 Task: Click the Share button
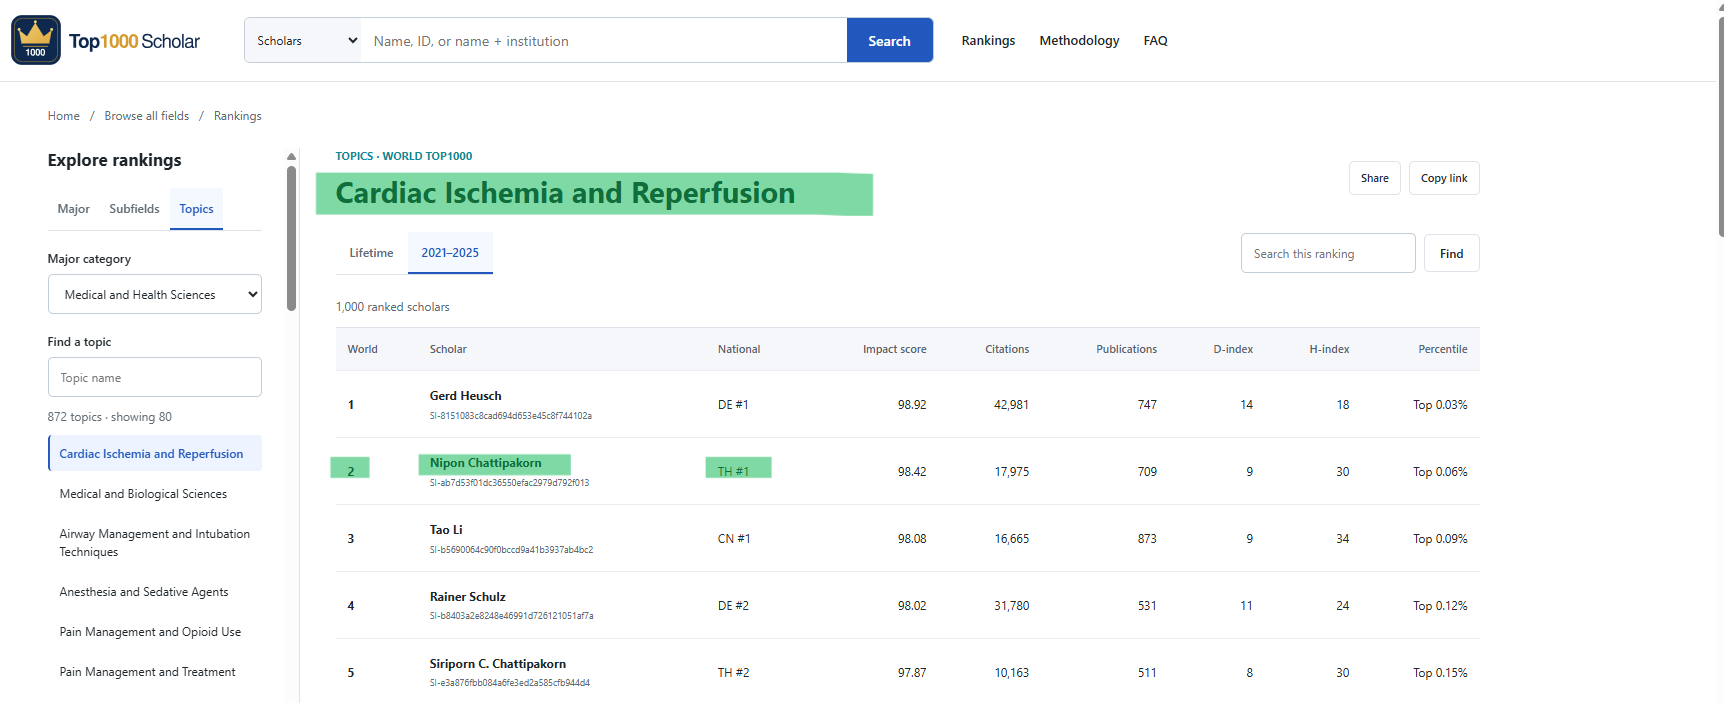tap(1375, 178)
